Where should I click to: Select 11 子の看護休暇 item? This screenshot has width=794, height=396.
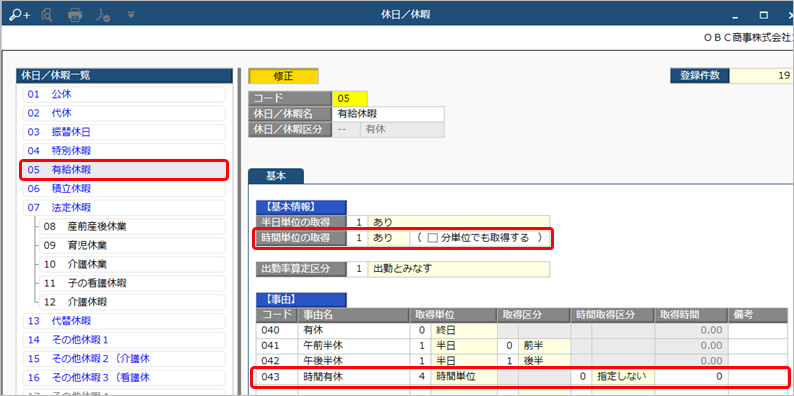click(132, 283)
